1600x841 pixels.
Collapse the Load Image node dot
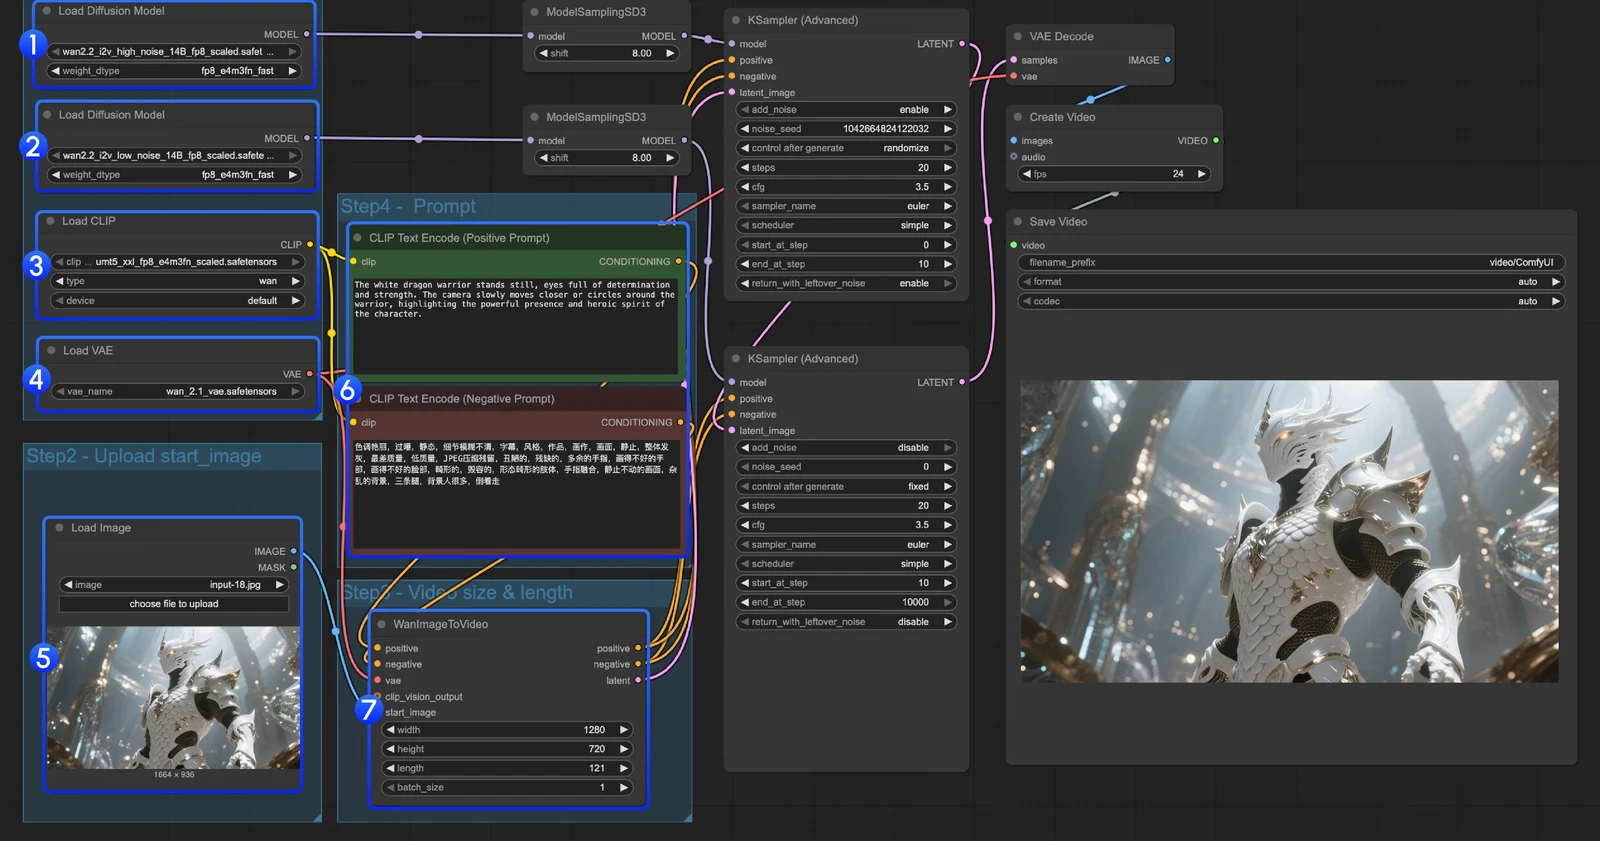[x=59, y=528]
